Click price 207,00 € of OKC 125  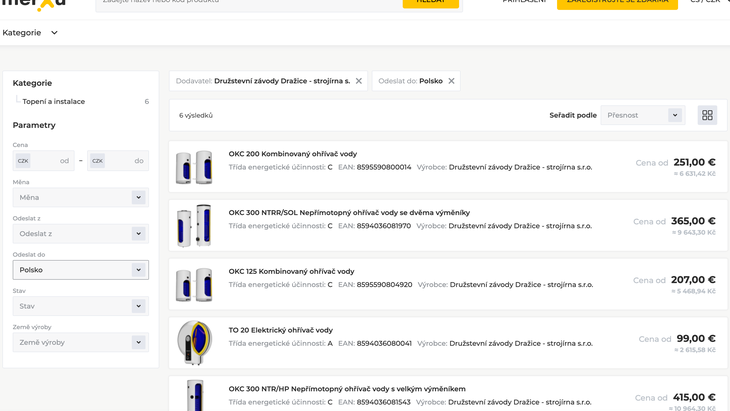tap(693, 279)
